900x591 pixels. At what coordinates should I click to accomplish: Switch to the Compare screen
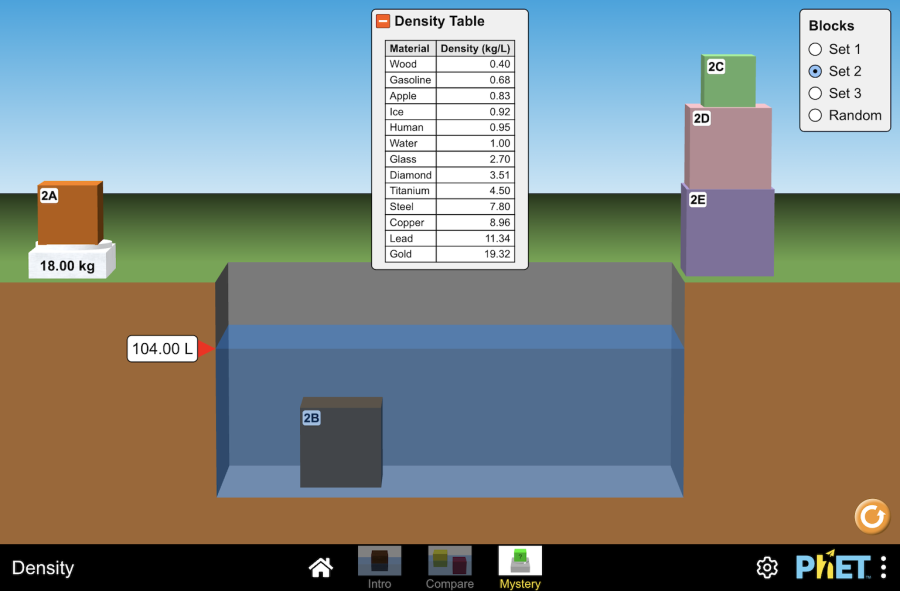click(x=449, y=567)
